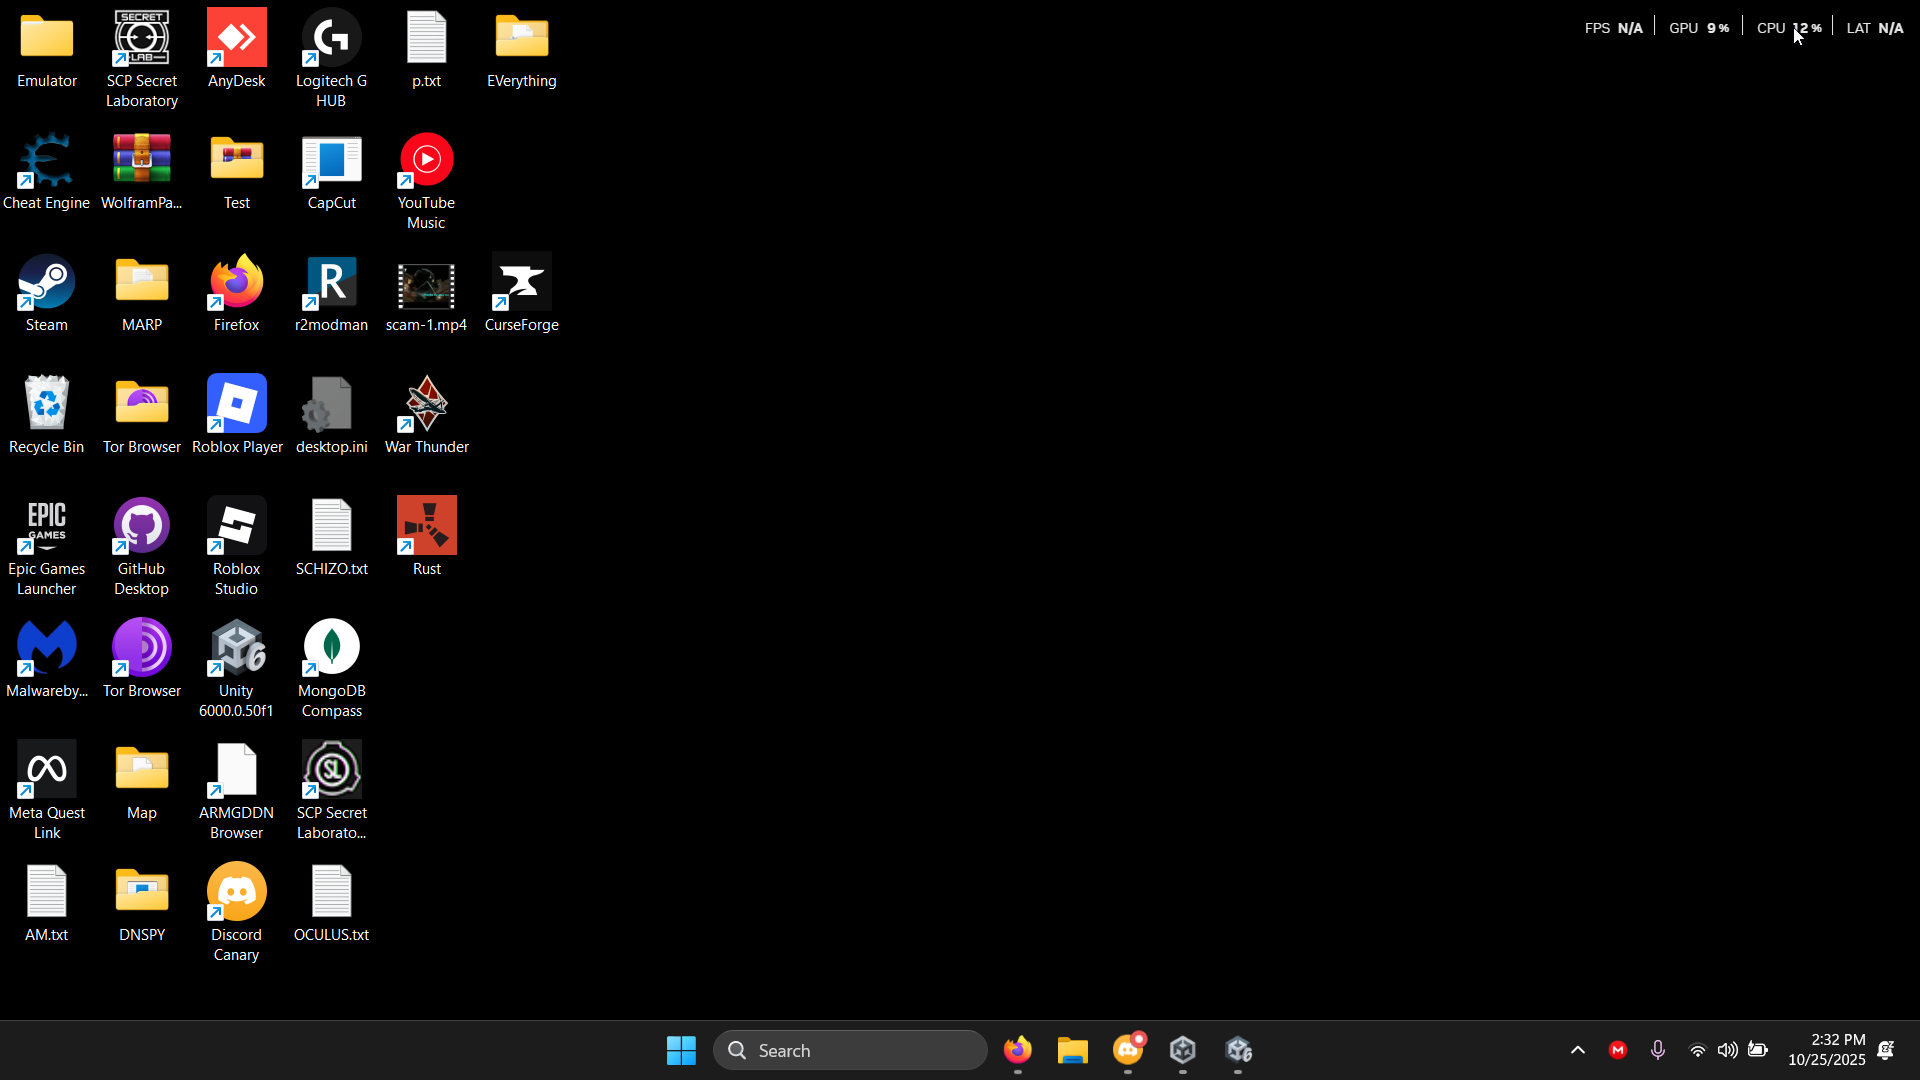Open the Windows Start menu
Screen dimensions: 1920x1080
point(681,1050)
